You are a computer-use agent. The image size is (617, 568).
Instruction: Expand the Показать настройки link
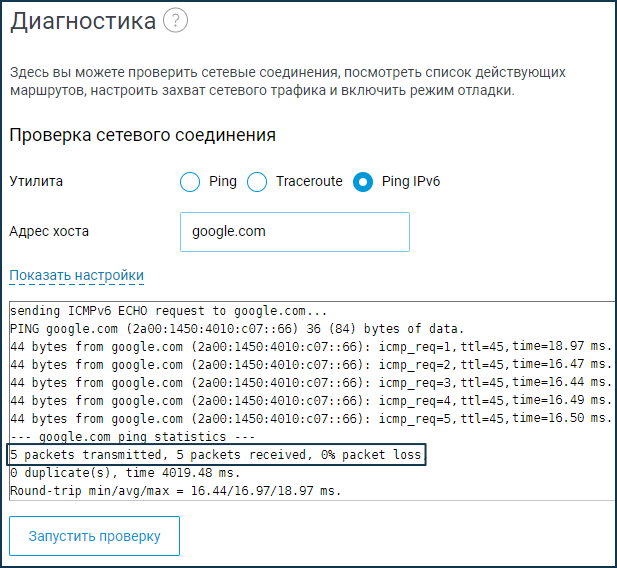click(x=77, y=275)
